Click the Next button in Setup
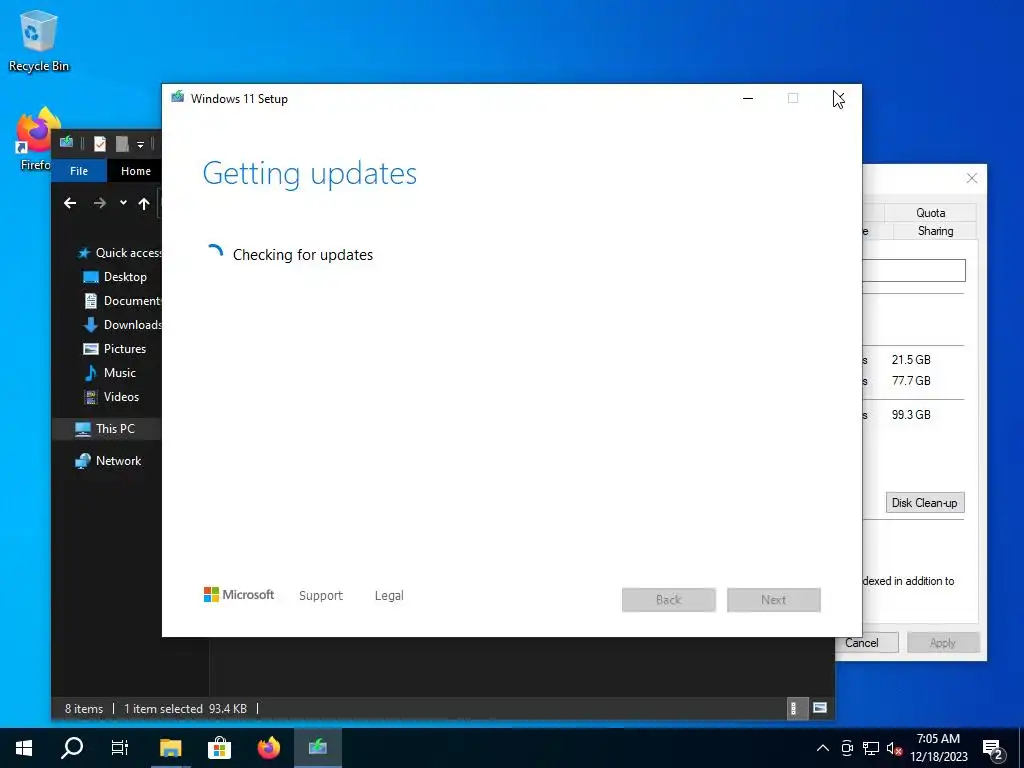Viewport: 1024px width, 768px height. click(x=774, y=600)
